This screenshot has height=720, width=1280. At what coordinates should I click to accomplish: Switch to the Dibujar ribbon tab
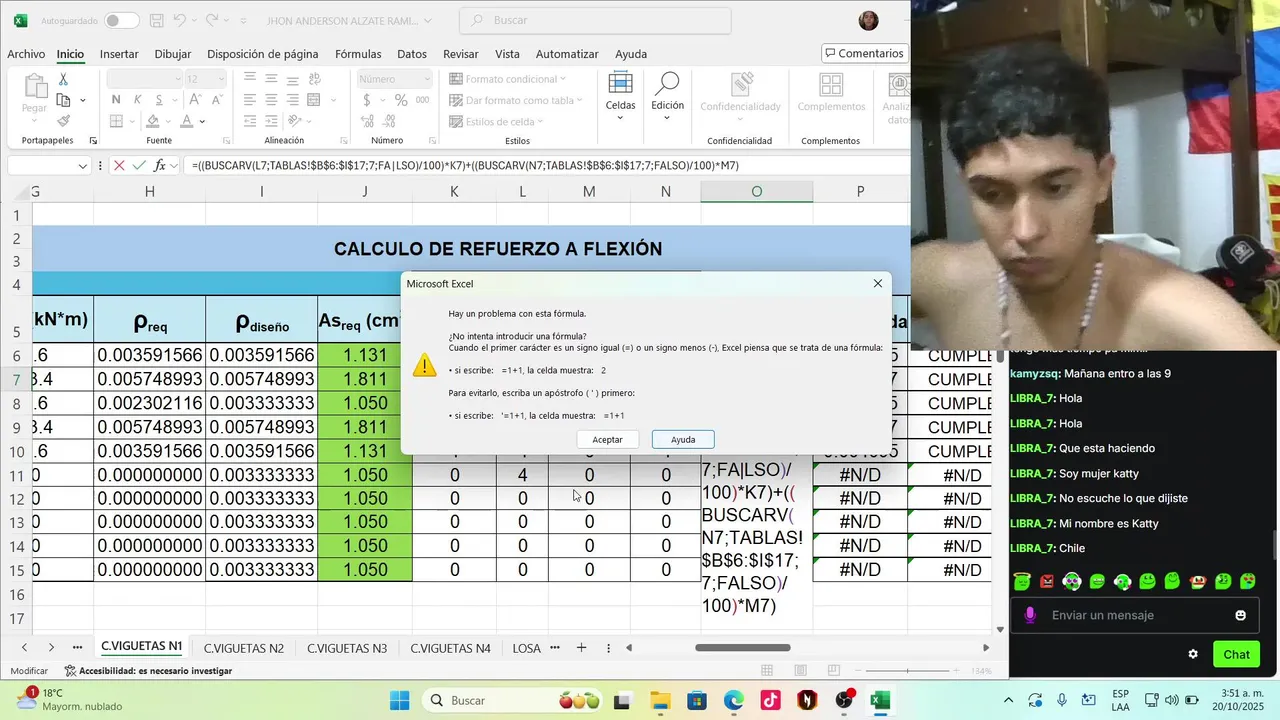[x=173, y=54]
